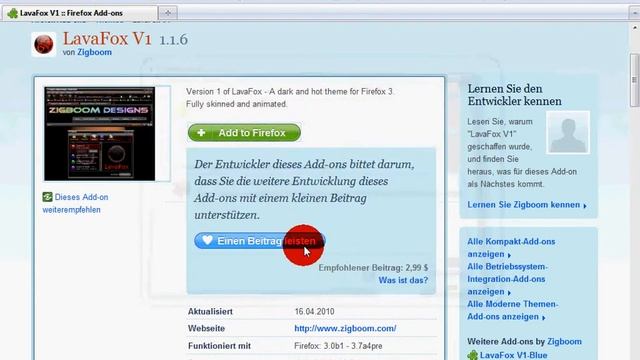
Task: Open the Zigboom author link under the title
Action: coord(94,52)
